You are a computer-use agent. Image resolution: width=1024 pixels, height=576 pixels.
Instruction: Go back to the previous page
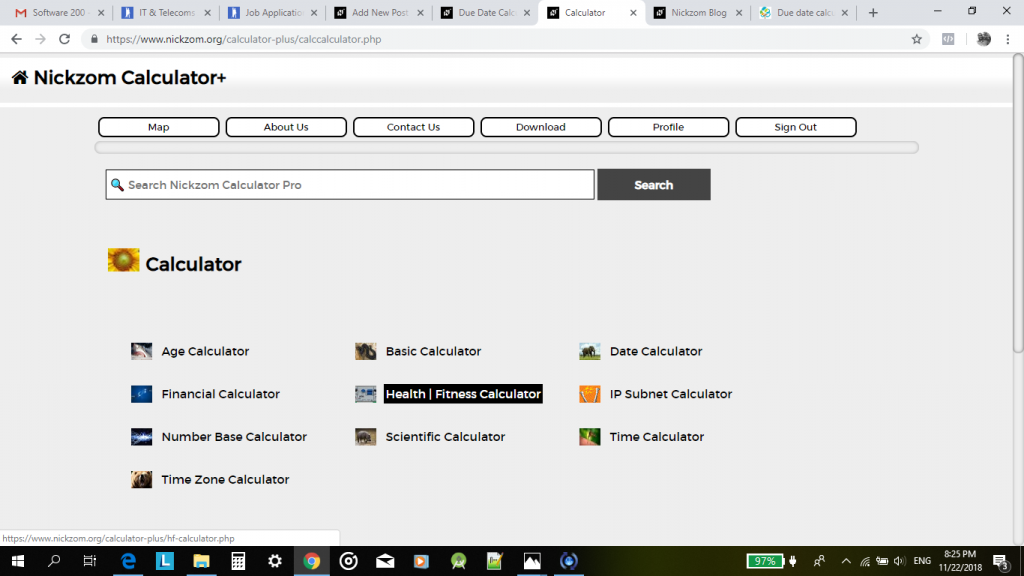click(x=16, y=39)
